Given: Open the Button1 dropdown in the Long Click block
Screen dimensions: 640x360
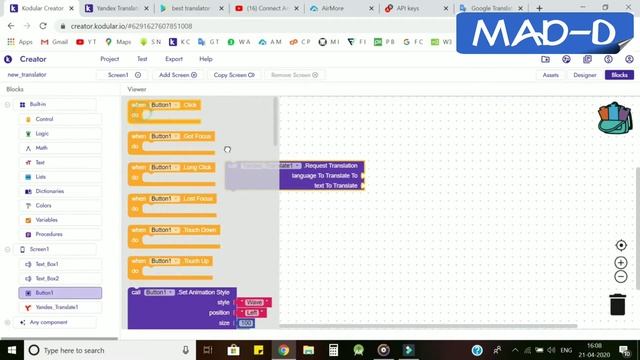Looking at the screenshot, I should click(165, 167).
